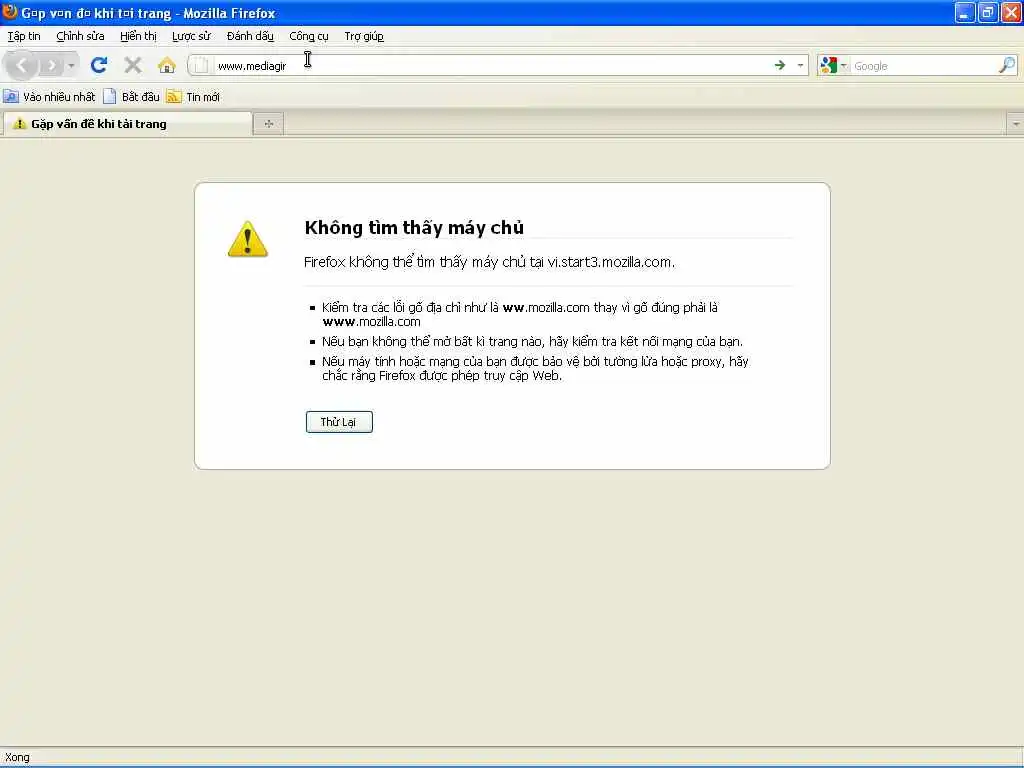Open the Lược sử menu

(191, 36)
